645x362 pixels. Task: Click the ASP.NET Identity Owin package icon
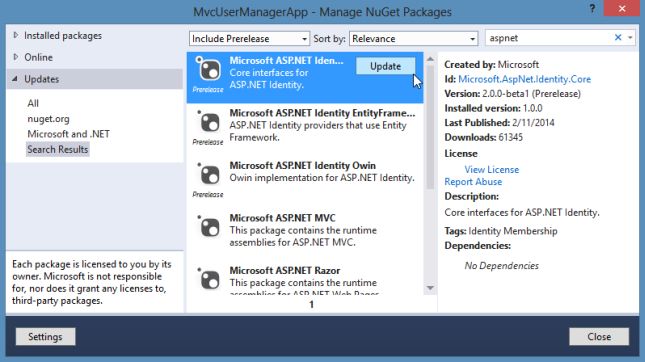(209, 174)
